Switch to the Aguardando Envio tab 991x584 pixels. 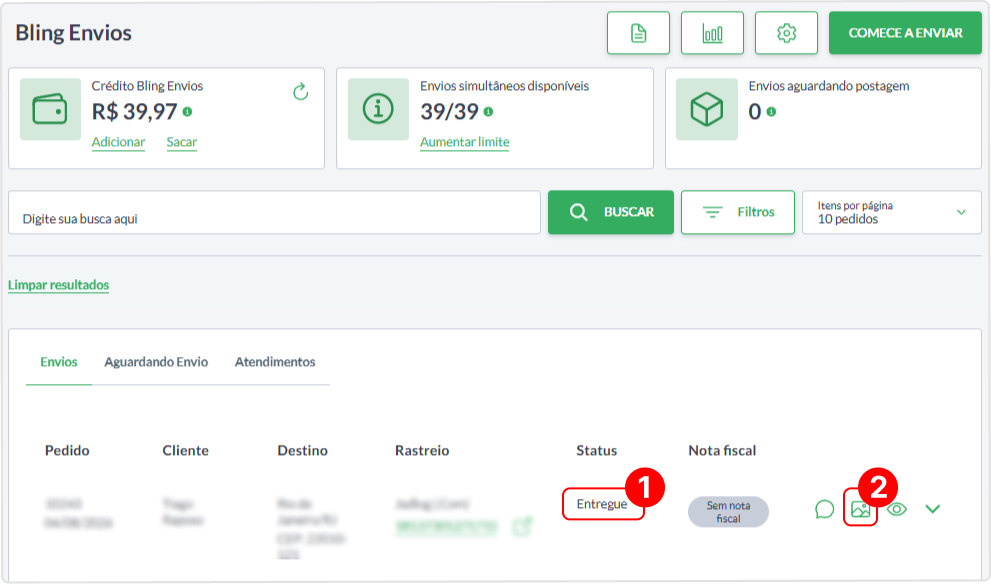point(156,362)
